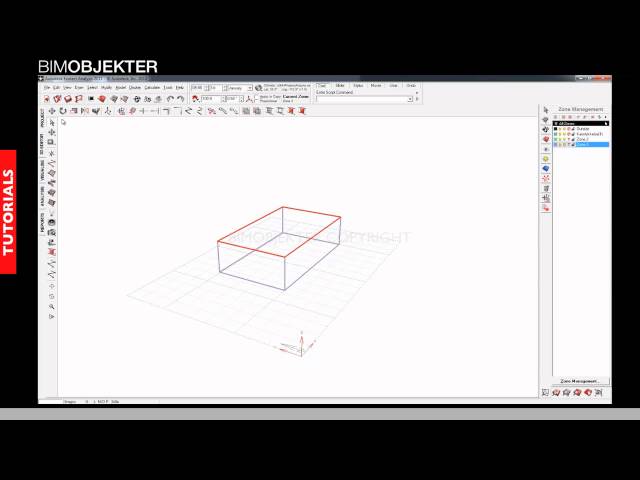The height and width of the screenshot is (480, 640).
Task: Click the Zone Management... button
Action: coord(580,381)
